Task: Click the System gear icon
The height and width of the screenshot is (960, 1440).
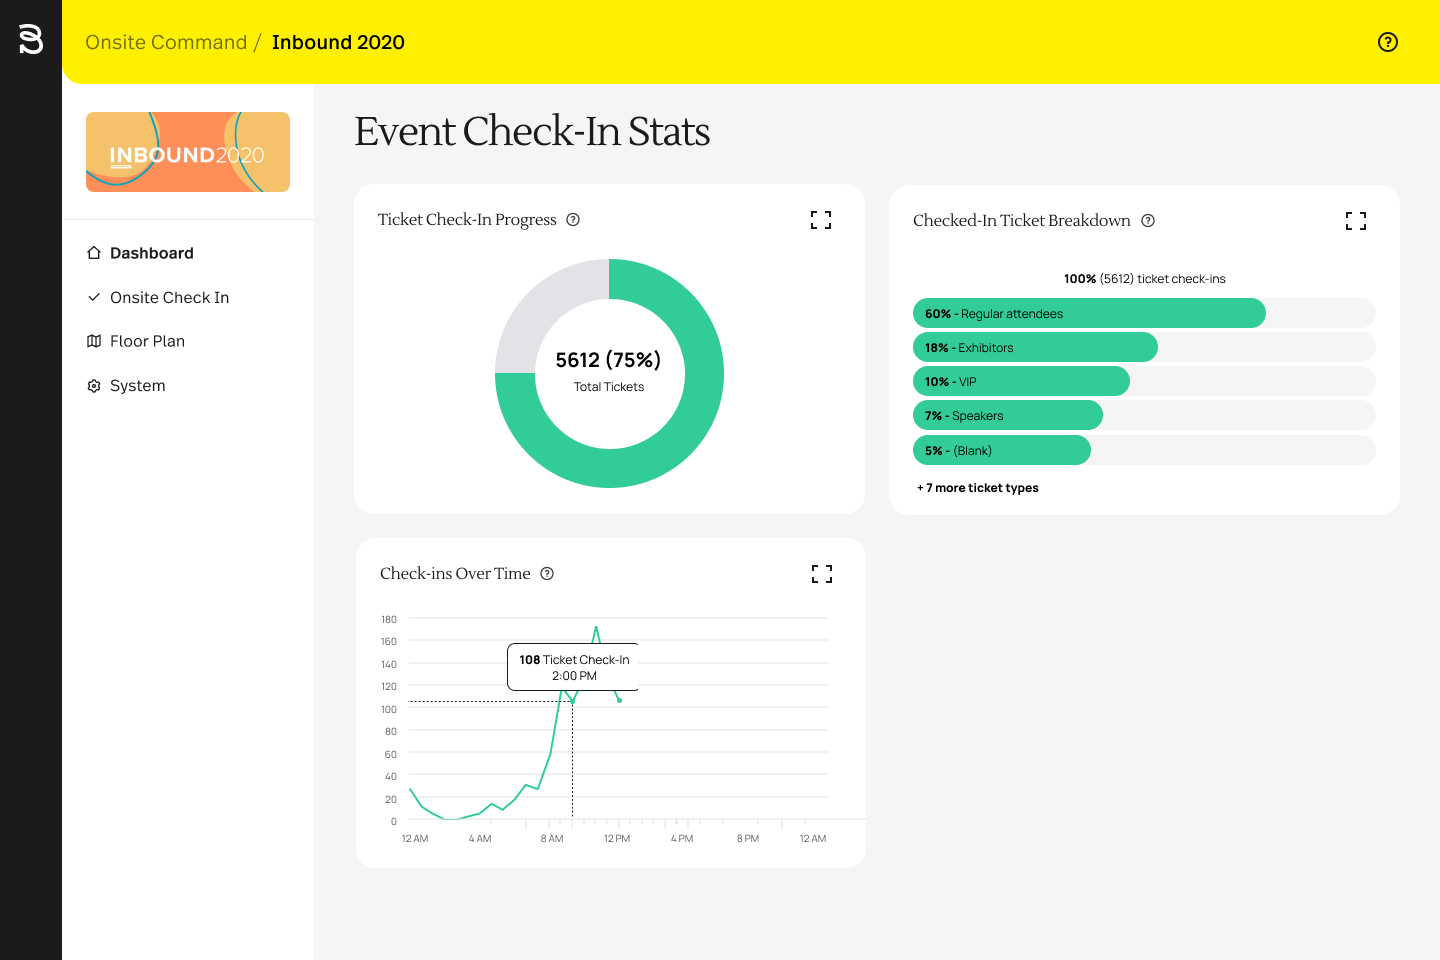Action: (x=94, y=385)
